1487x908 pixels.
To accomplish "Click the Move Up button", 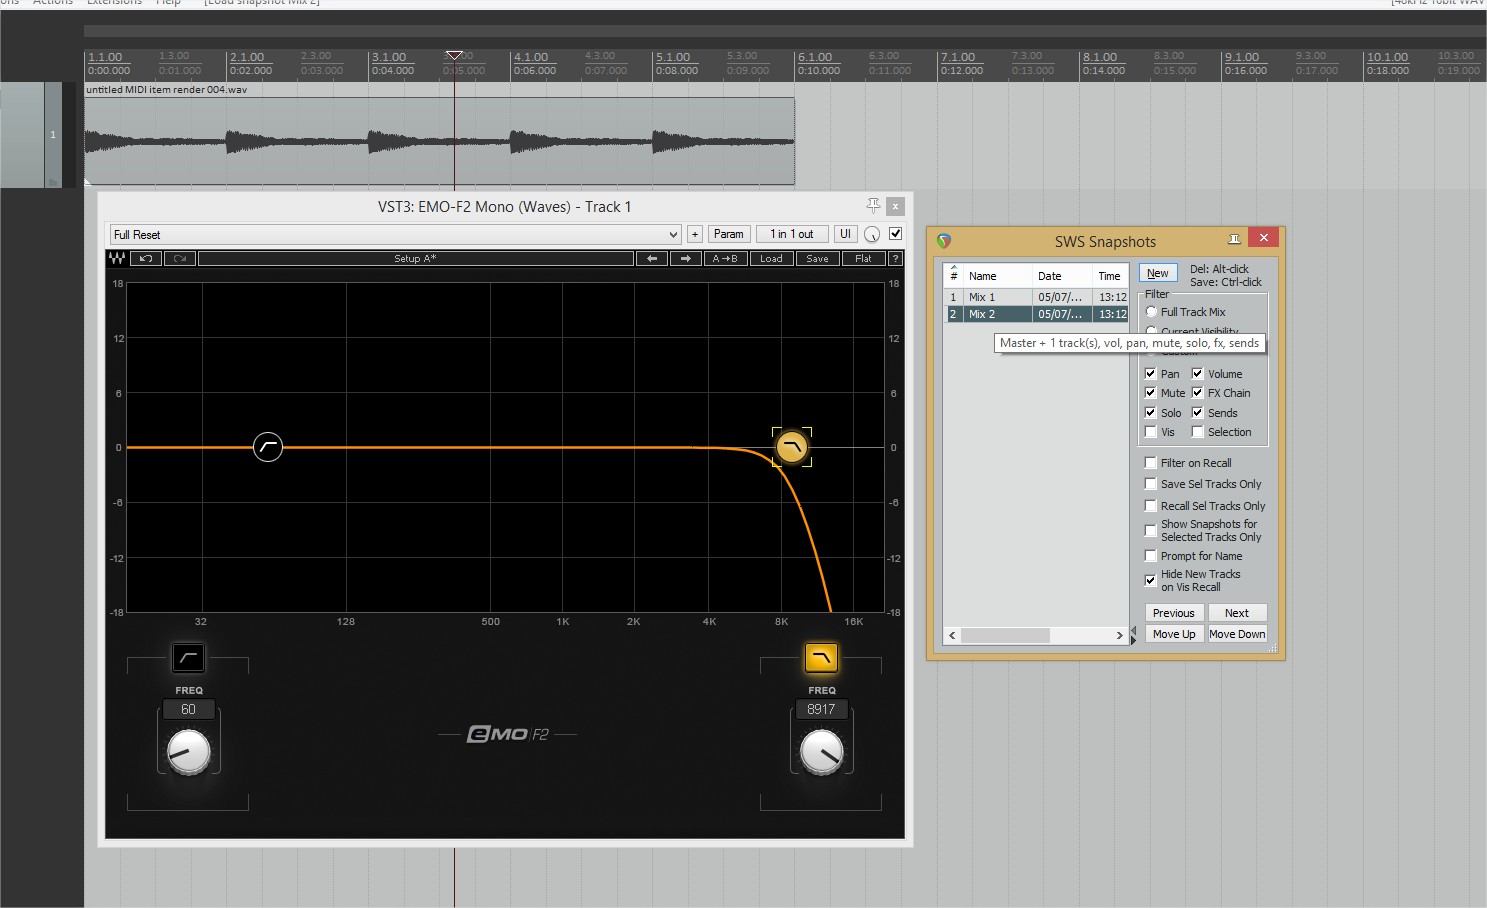I will click(1174, 634).
